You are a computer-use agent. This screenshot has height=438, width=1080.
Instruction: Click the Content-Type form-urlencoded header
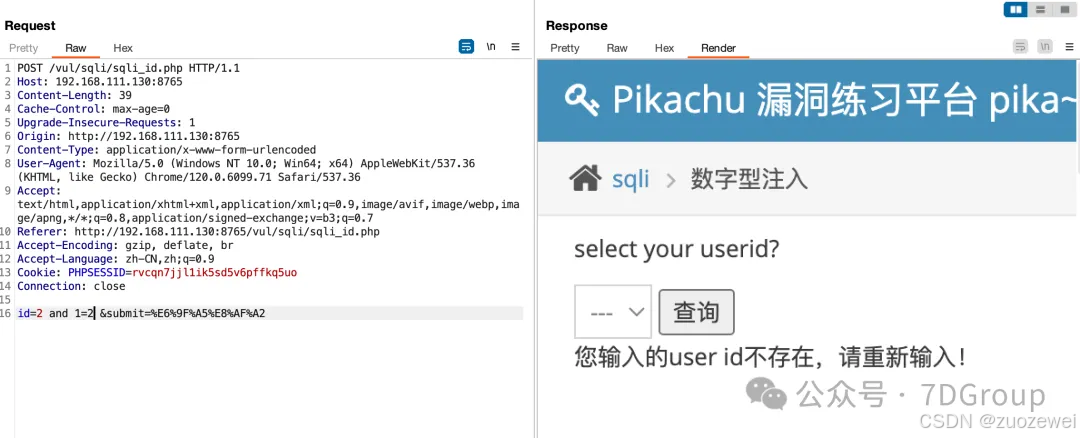pyautogui.click(x=167, y=149)
